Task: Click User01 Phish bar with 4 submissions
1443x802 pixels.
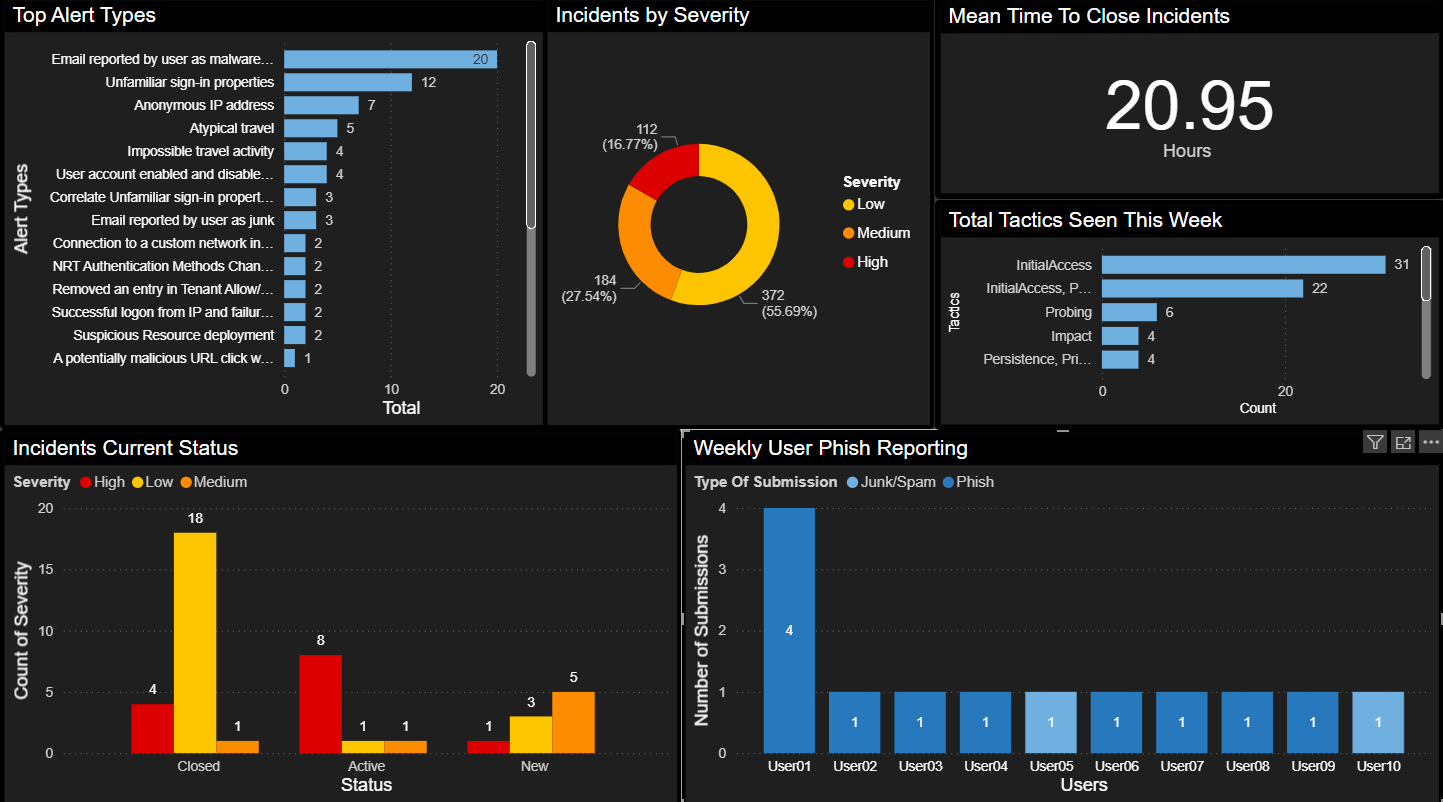Action: click(x=789, y=630)
